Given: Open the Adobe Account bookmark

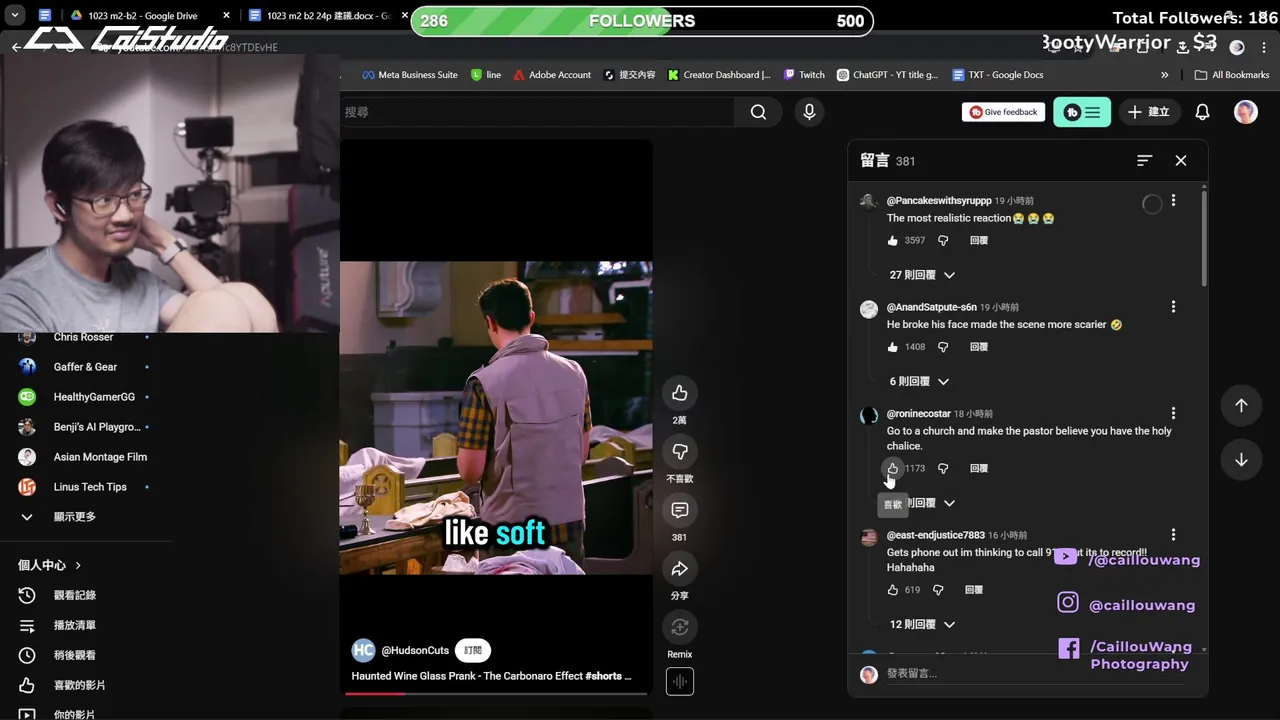Looking at the screenshot, I should tap(552, 75).
